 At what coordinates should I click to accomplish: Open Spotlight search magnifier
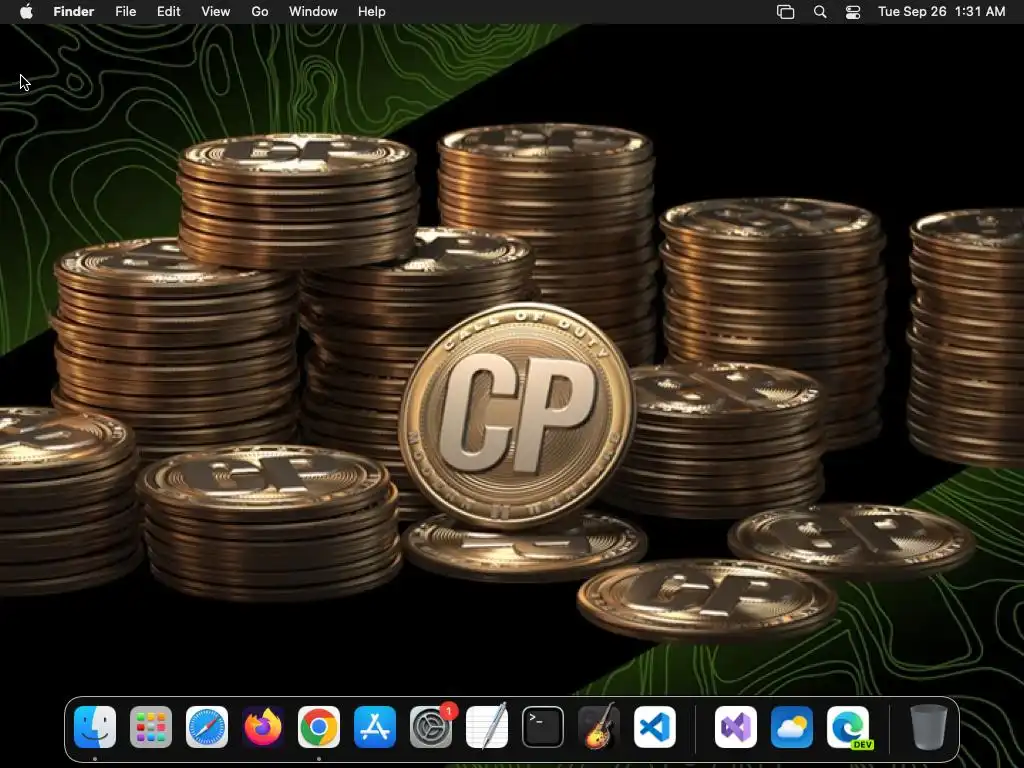point(820,12)
